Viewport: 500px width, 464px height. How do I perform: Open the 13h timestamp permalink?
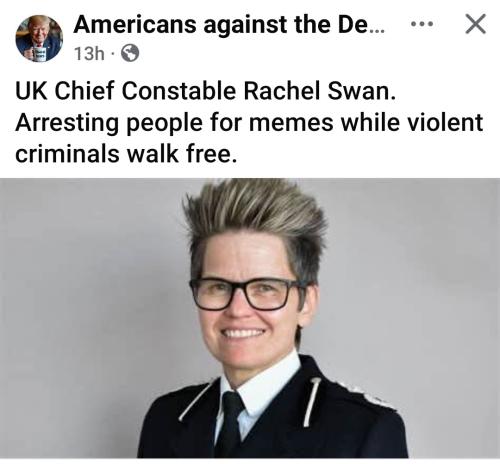89,54
